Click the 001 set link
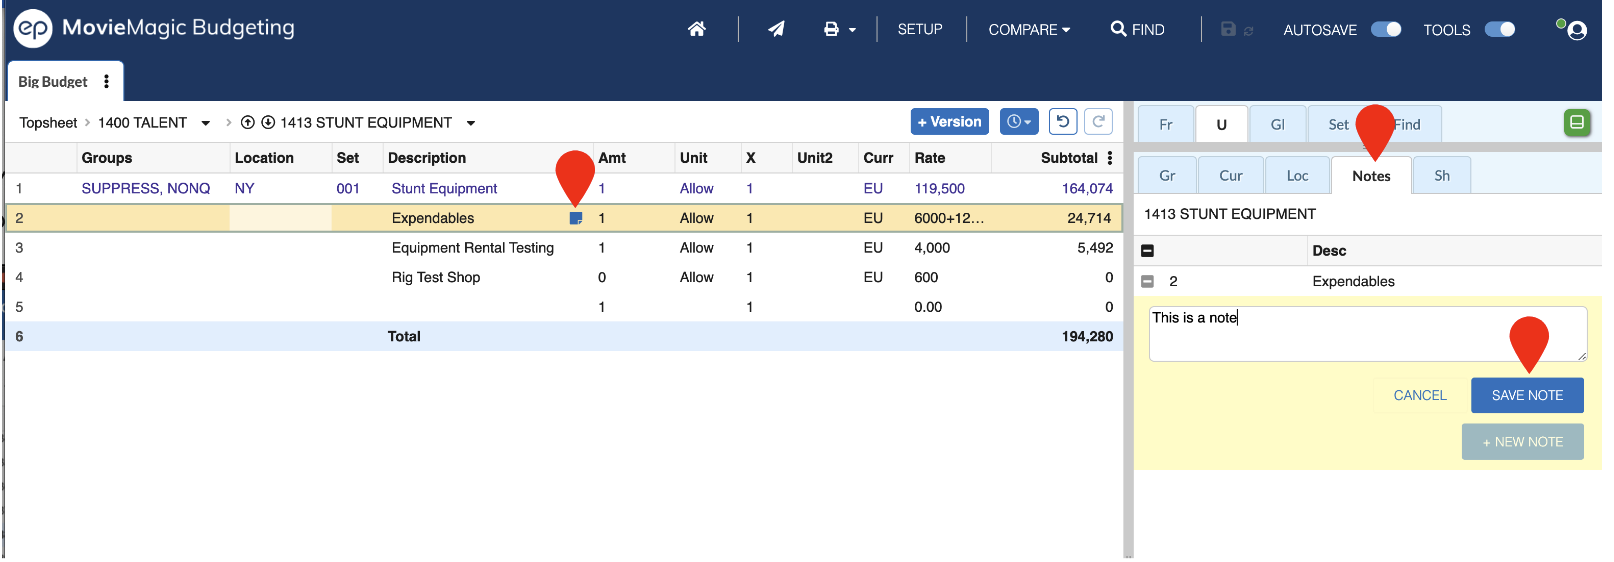Image resolution: width=1614 pixels, height=562 pixels. click(348, 188)
